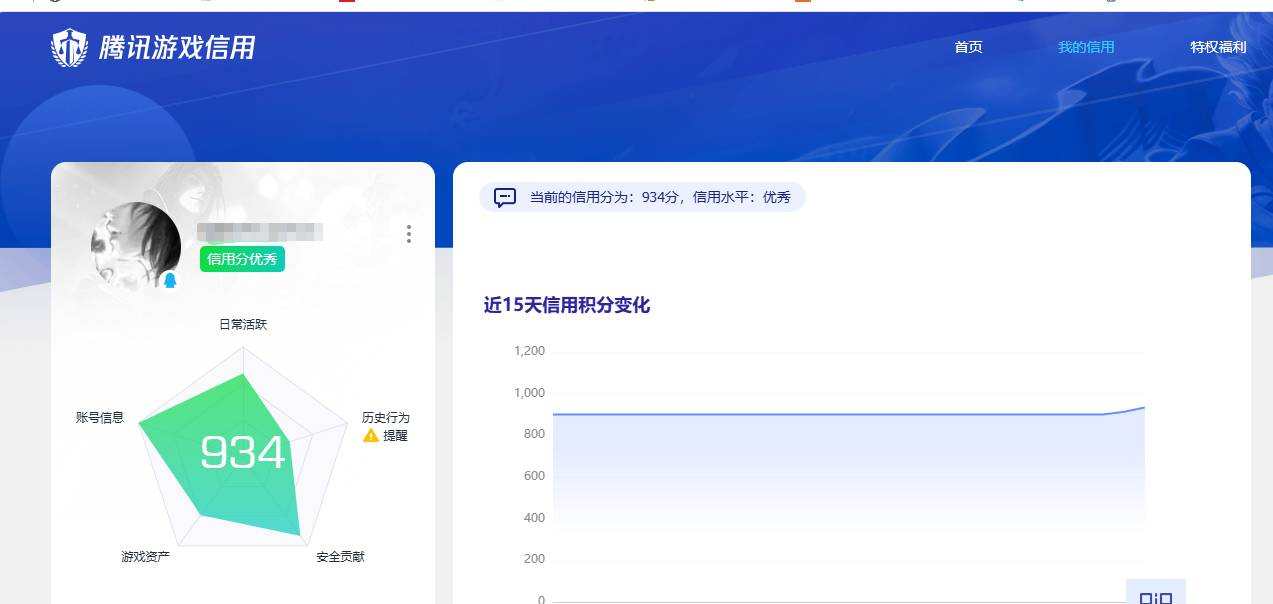The height and width of the screenshot is (604, 1273).
Task: Open the 我的信用 navigation item
Action: (x=1086, y=47)
